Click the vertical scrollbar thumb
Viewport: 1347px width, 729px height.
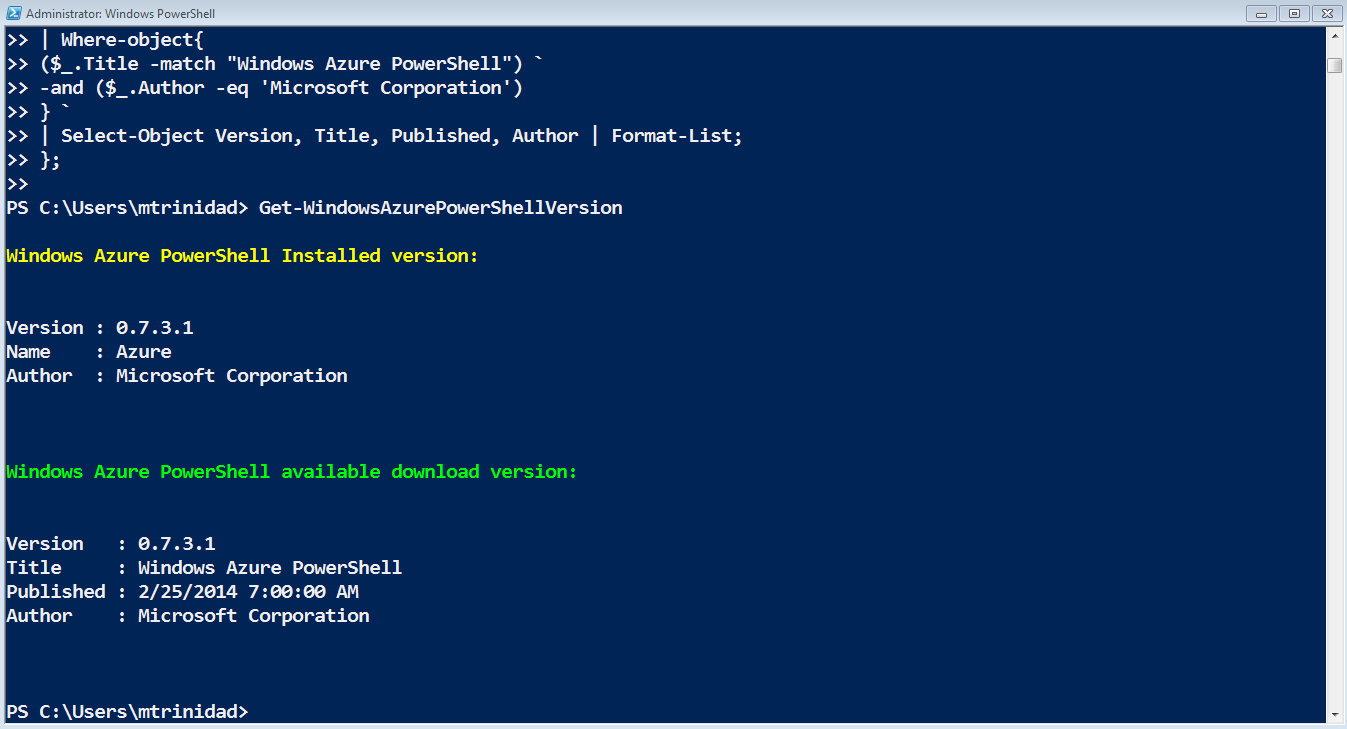(1334, 65)
